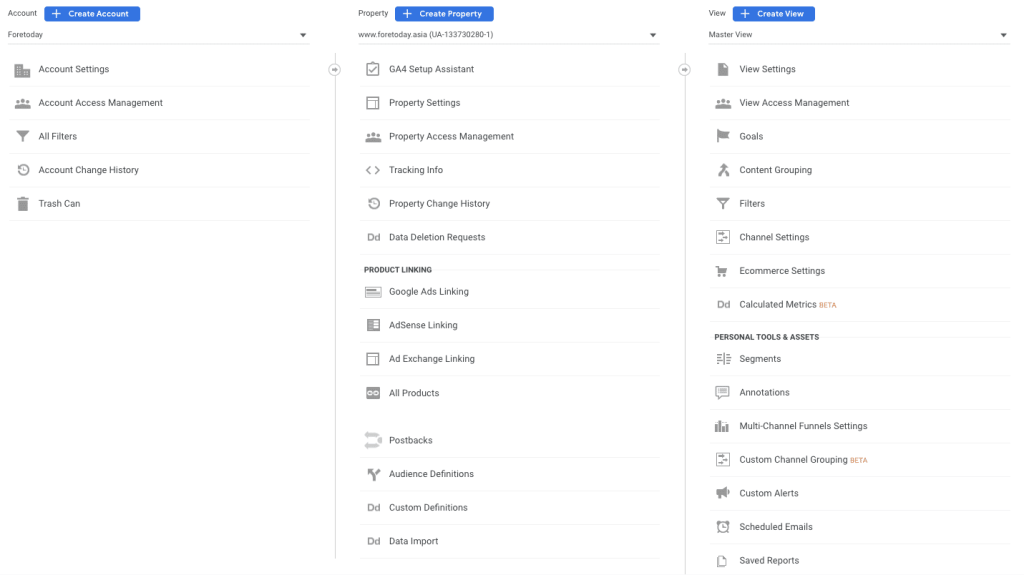The height and width of the screenshot is (575, 1024).
Task: Click the All Filters funnel icon
Action: coord(22,137)
